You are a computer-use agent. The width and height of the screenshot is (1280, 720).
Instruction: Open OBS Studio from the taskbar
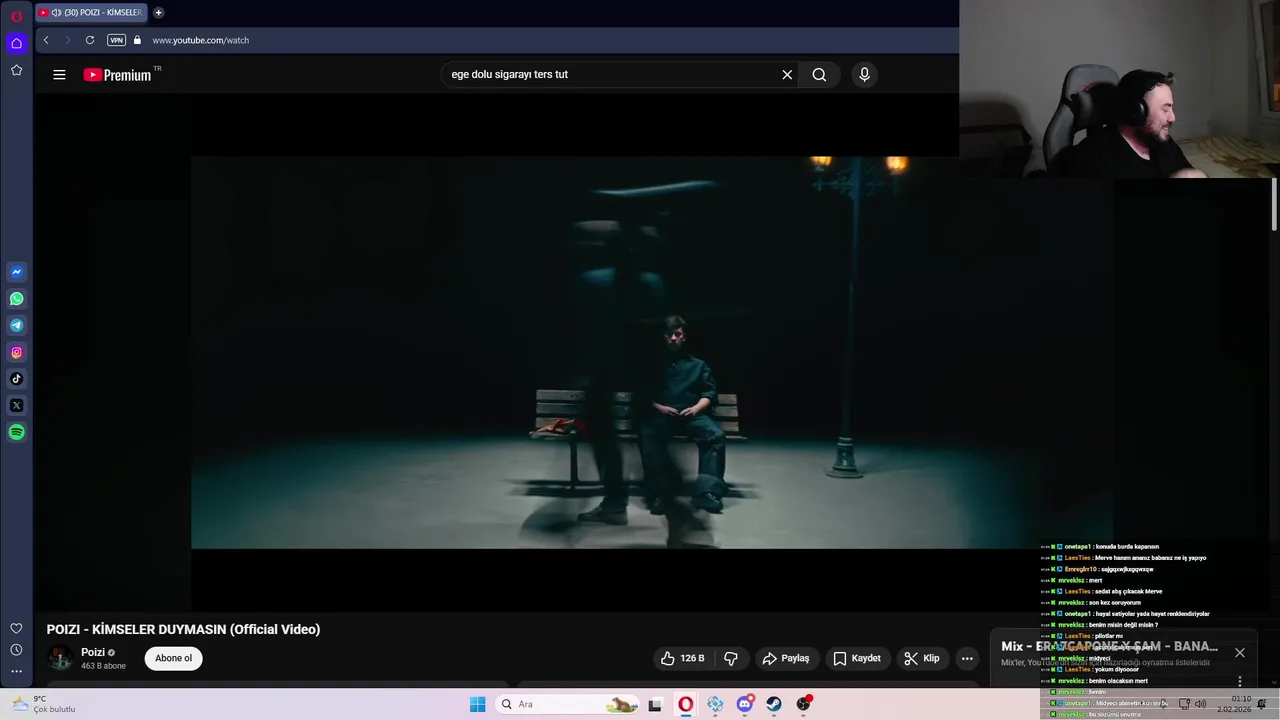[804, 704]
